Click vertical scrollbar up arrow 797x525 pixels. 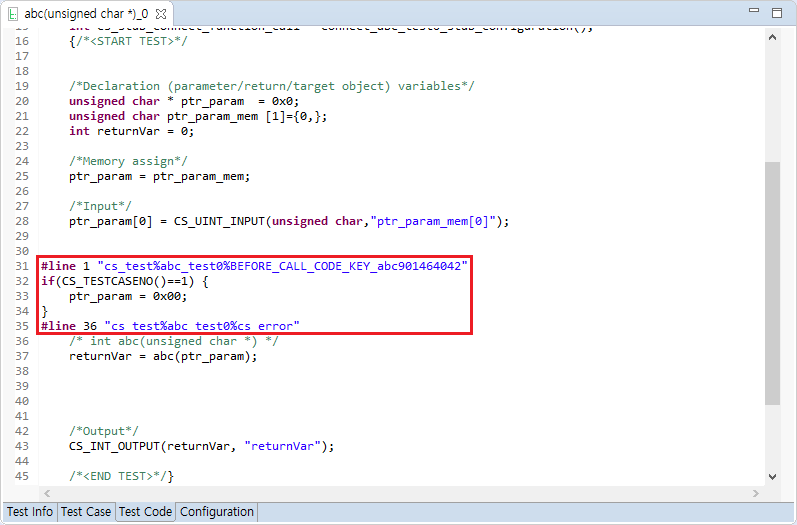(772, 37)
